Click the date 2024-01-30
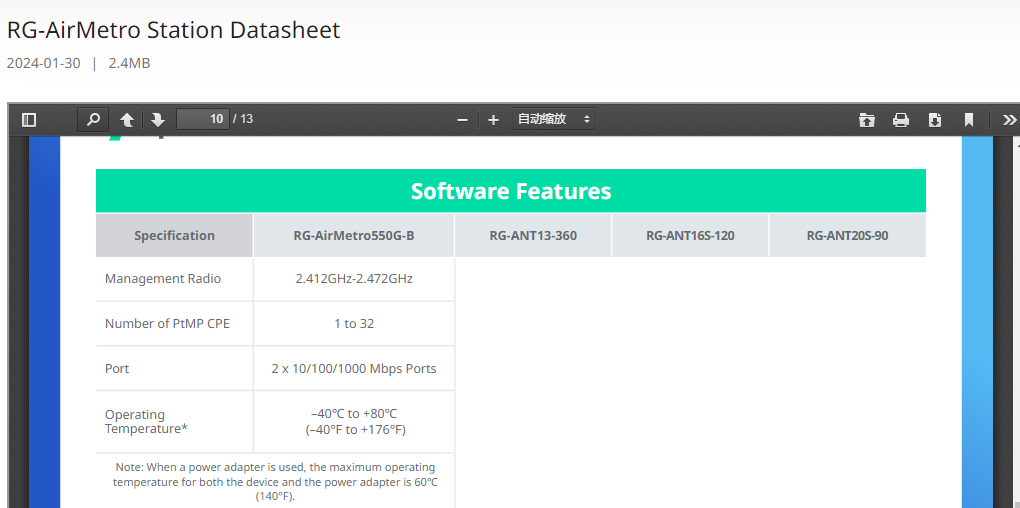1020x508 pixels. (44, 63)
